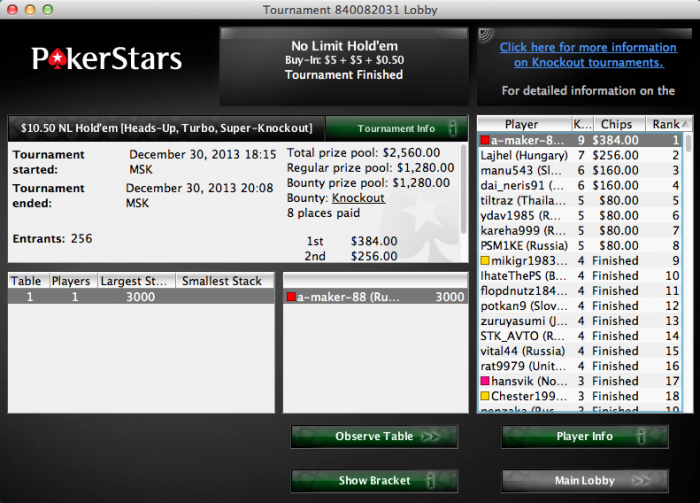Click sound wave icon in the top info panel
Screen dimensions: 700x503
pos(486,35)
